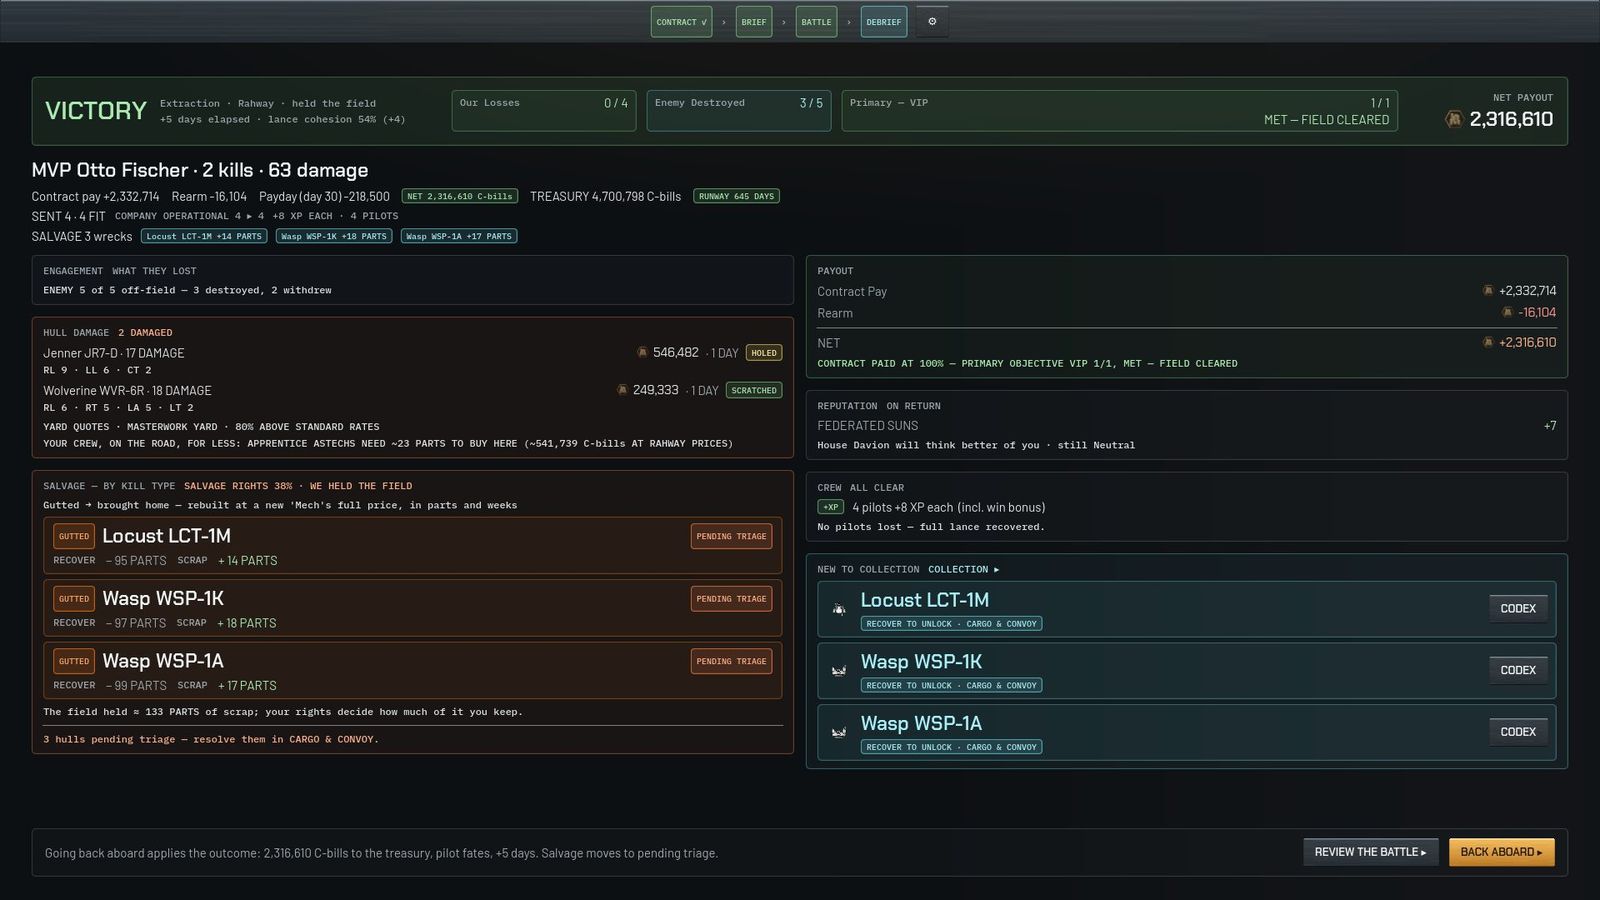The height and width of the screenshot is (900, 1600).
Task: Click the SCRATCHED status tag on Wolverine
Action: pos(754,390)
